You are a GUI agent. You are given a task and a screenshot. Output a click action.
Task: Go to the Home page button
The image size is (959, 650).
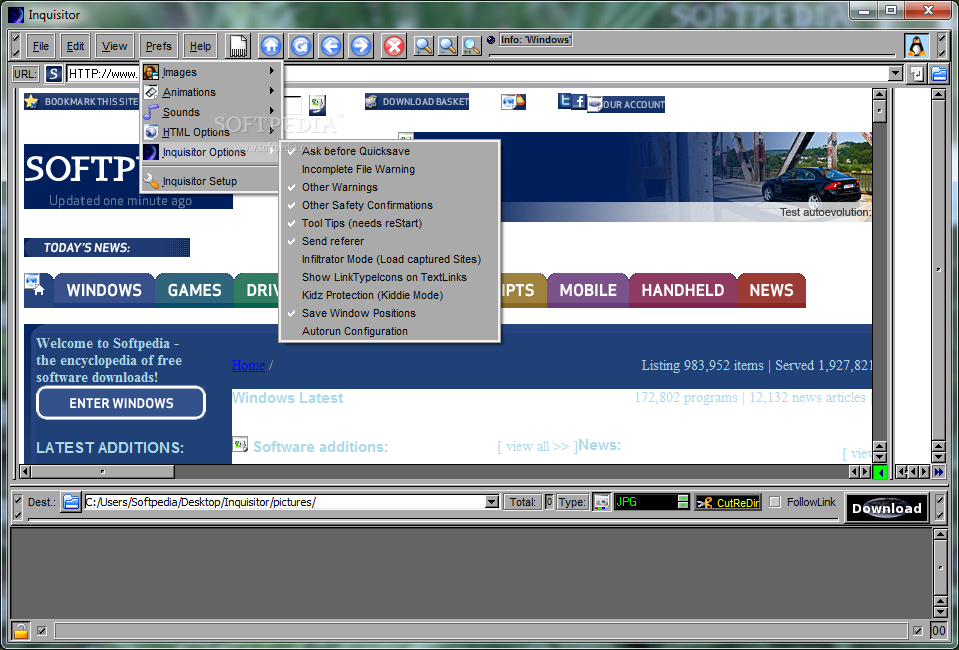[x=271, y=46]
